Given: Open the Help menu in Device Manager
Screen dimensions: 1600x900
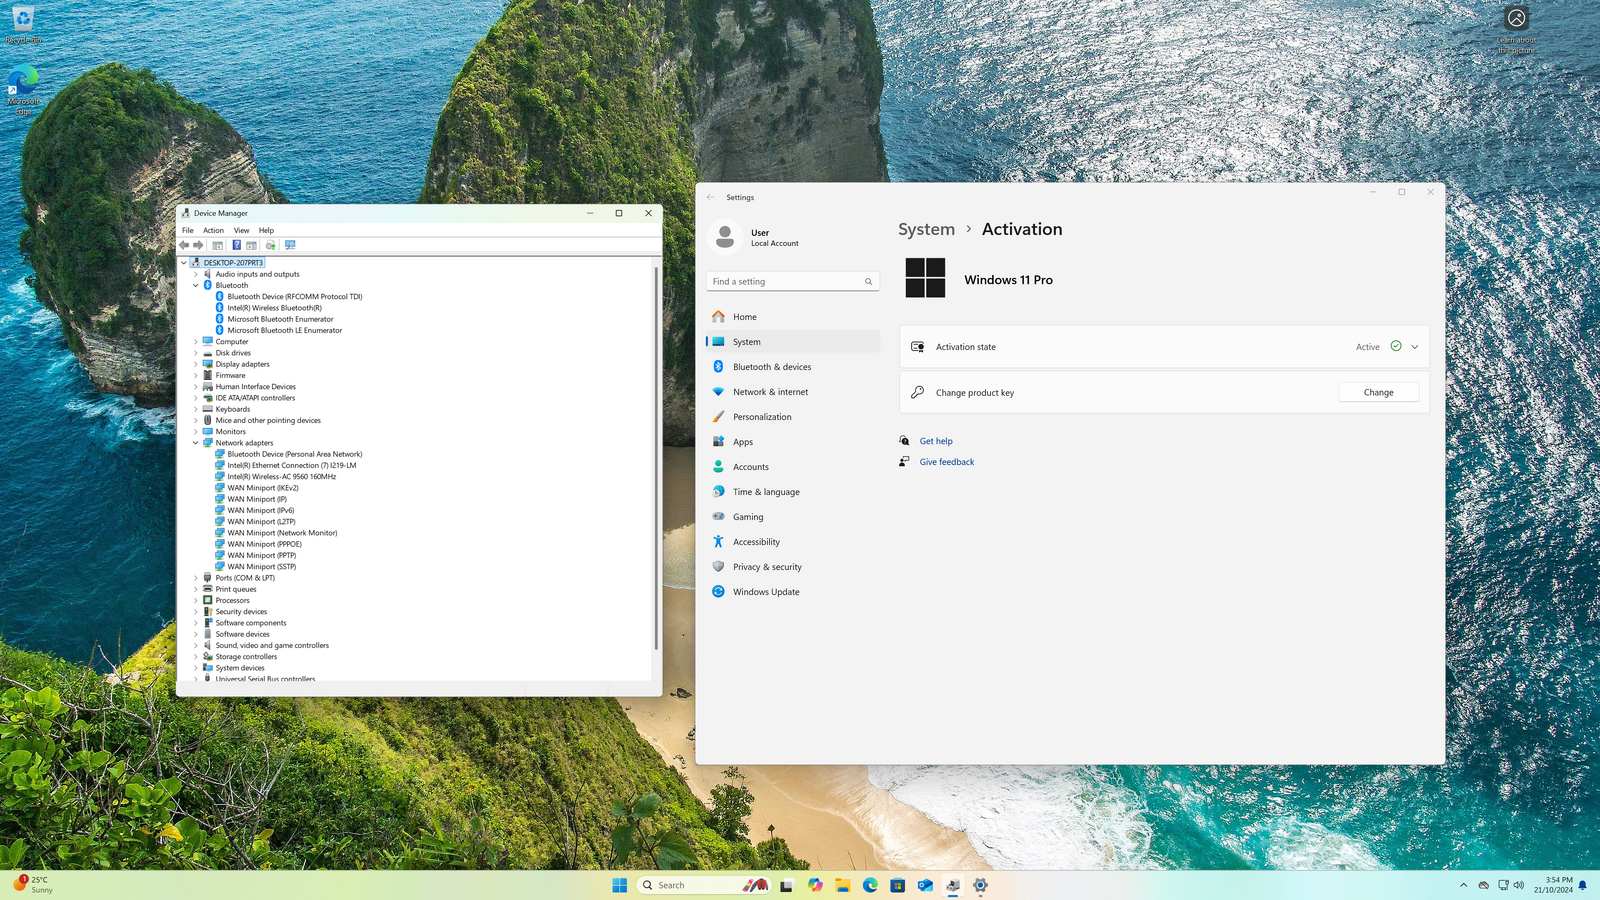Looking at the screenshot, I should [266, 230].
